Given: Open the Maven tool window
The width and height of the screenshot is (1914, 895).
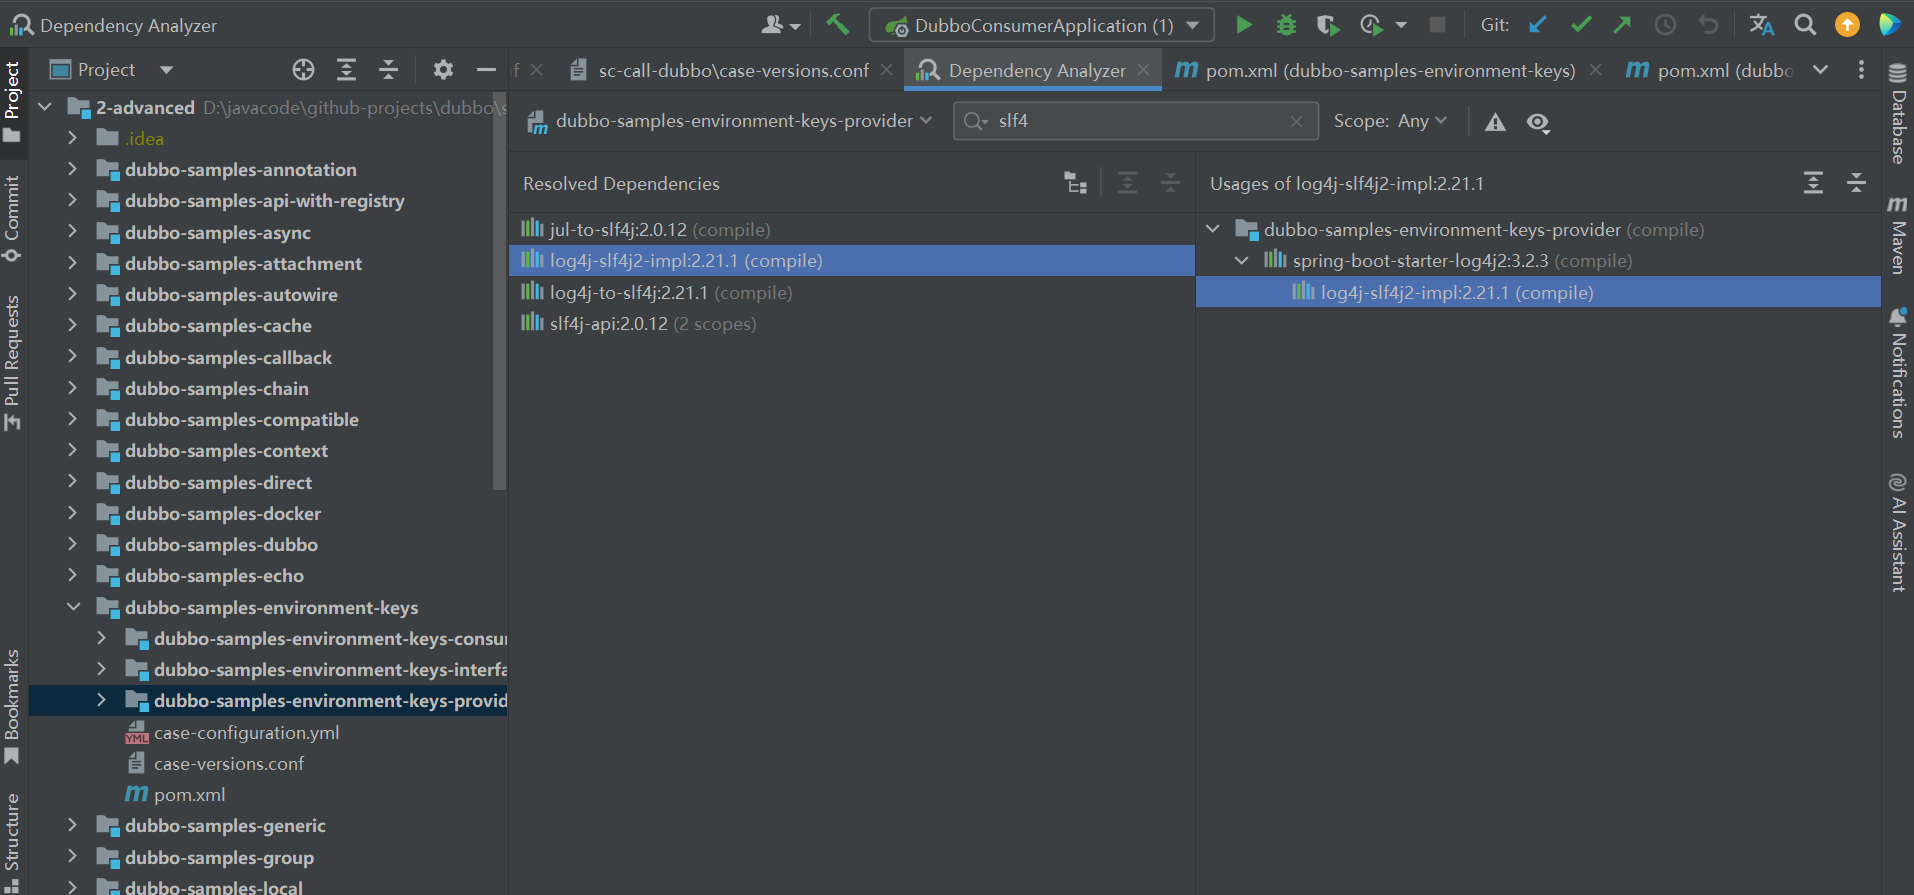Looking at the screenshot, I should [x=1897, y=236].
